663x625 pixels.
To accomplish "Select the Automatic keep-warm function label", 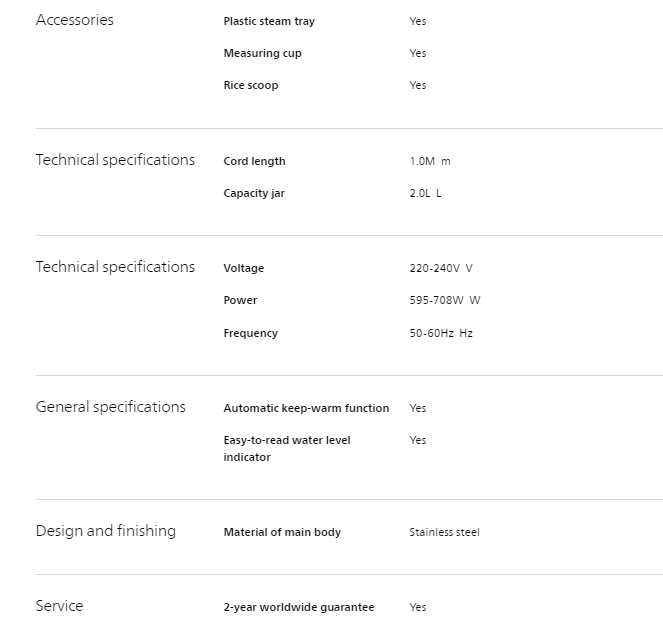I will (x=306, y=408).
